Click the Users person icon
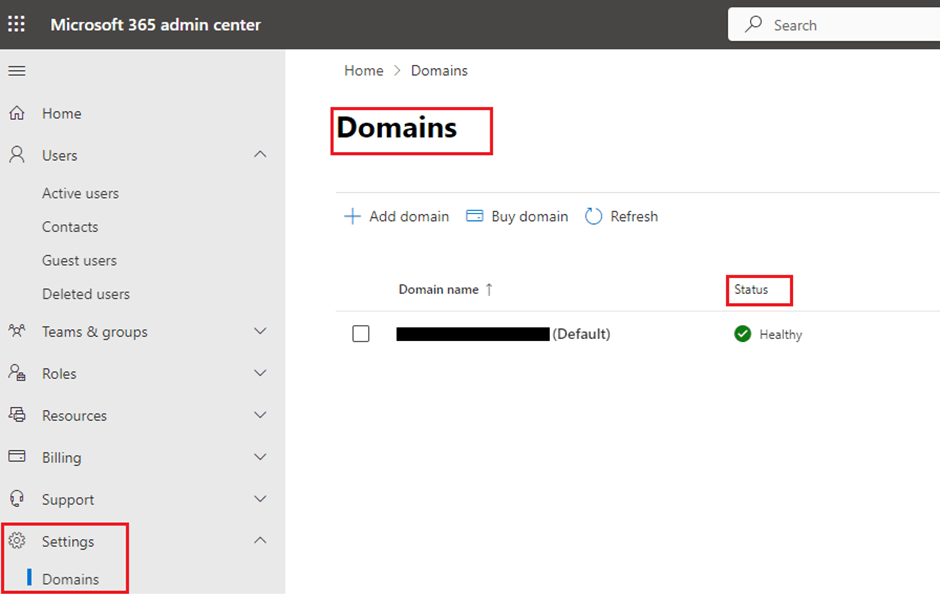 point(17,155)
